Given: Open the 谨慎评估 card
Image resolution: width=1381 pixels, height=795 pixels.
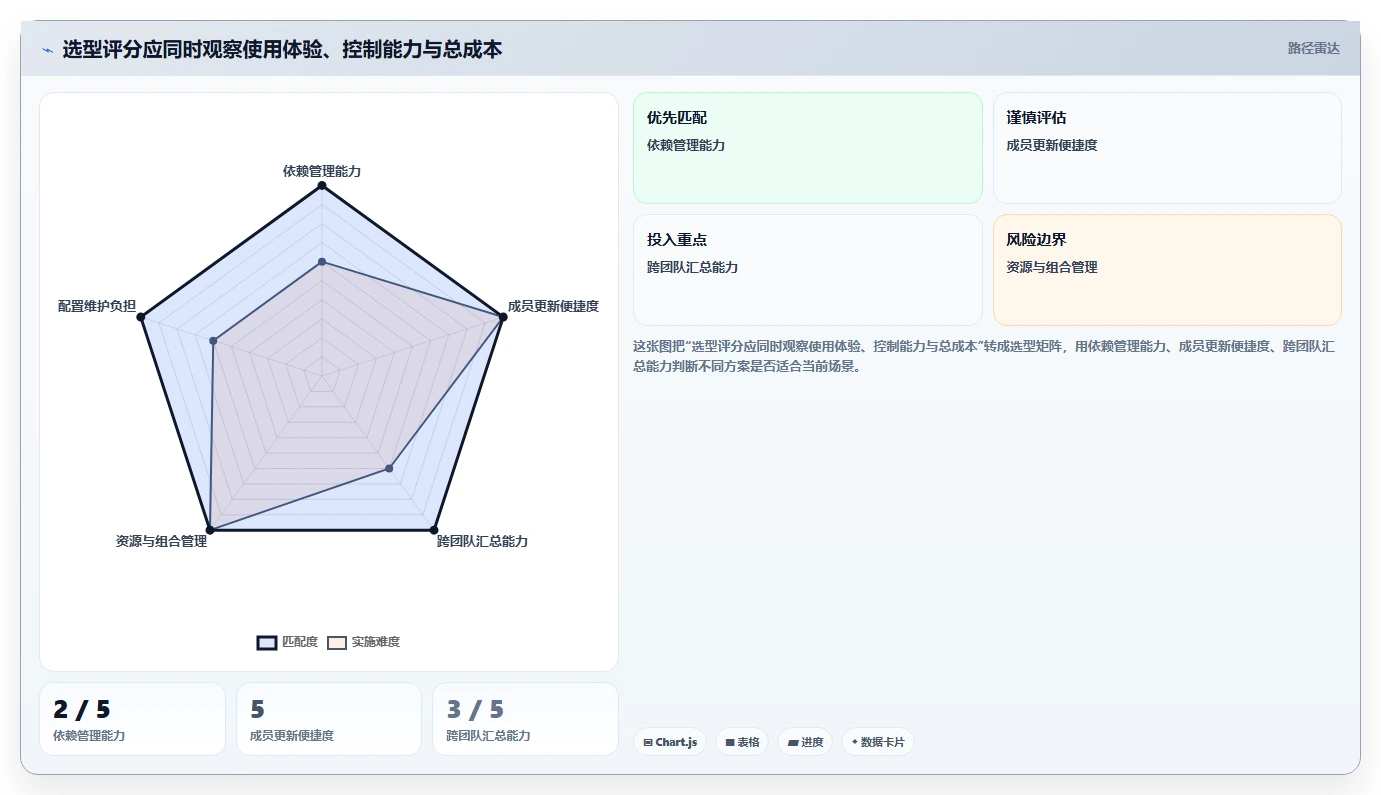Looking at the screenshot, I should tap(1167, 148).
